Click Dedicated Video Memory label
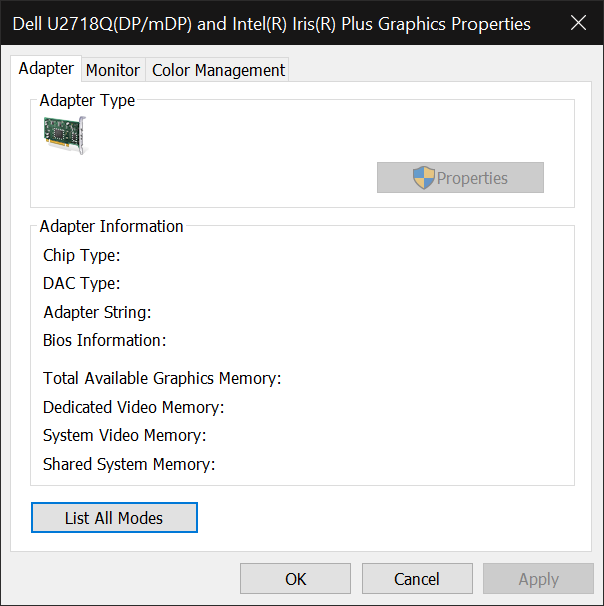Image resolution: width=604 pixels, height=606 pixels. (133, 407)
